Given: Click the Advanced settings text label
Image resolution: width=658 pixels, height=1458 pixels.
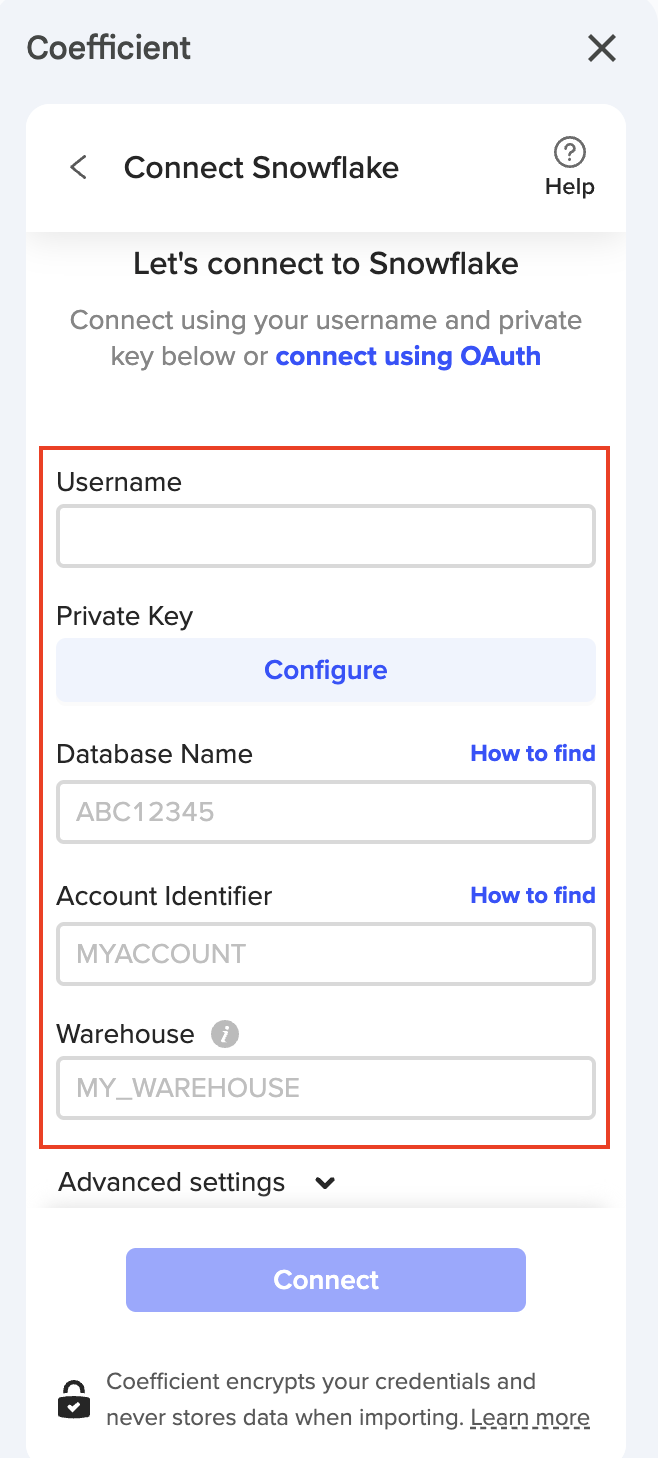Looking at the screenshot, I should (x=172, y=1182).
